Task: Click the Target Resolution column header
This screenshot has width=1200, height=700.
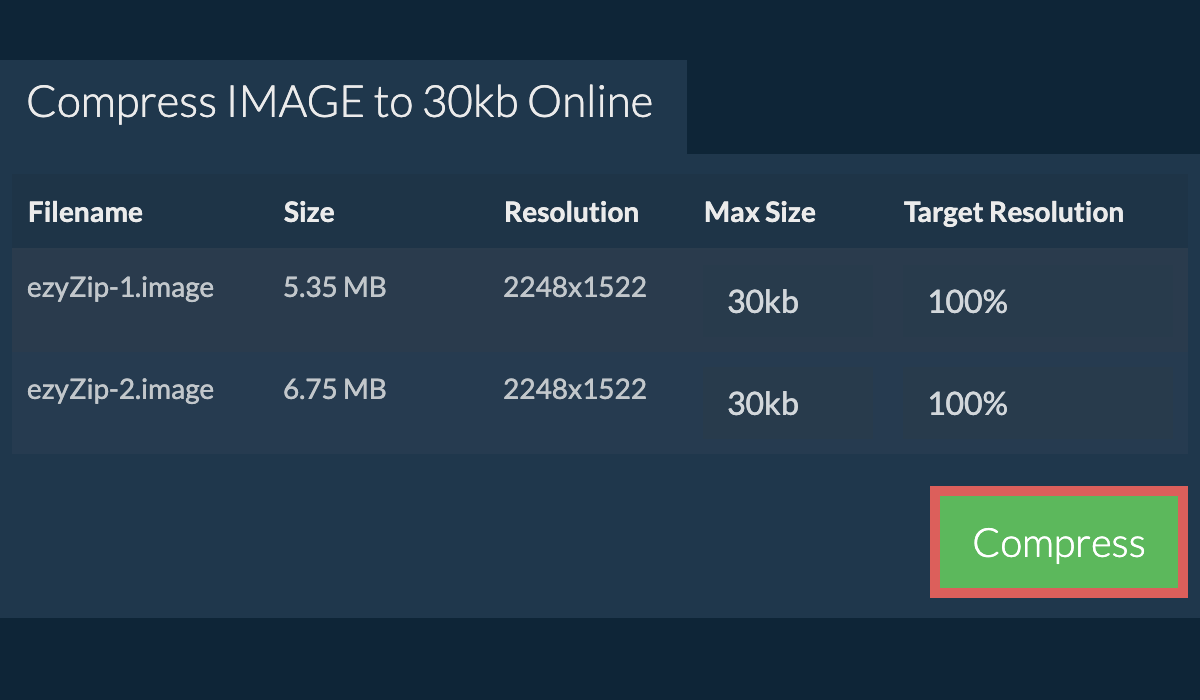Action: [x=1012, y=212]
